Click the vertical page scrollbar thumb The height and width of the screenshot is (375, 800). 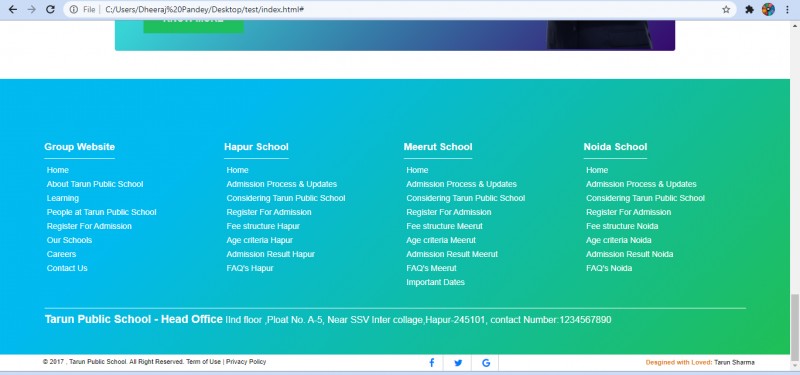tap(795, 327)
